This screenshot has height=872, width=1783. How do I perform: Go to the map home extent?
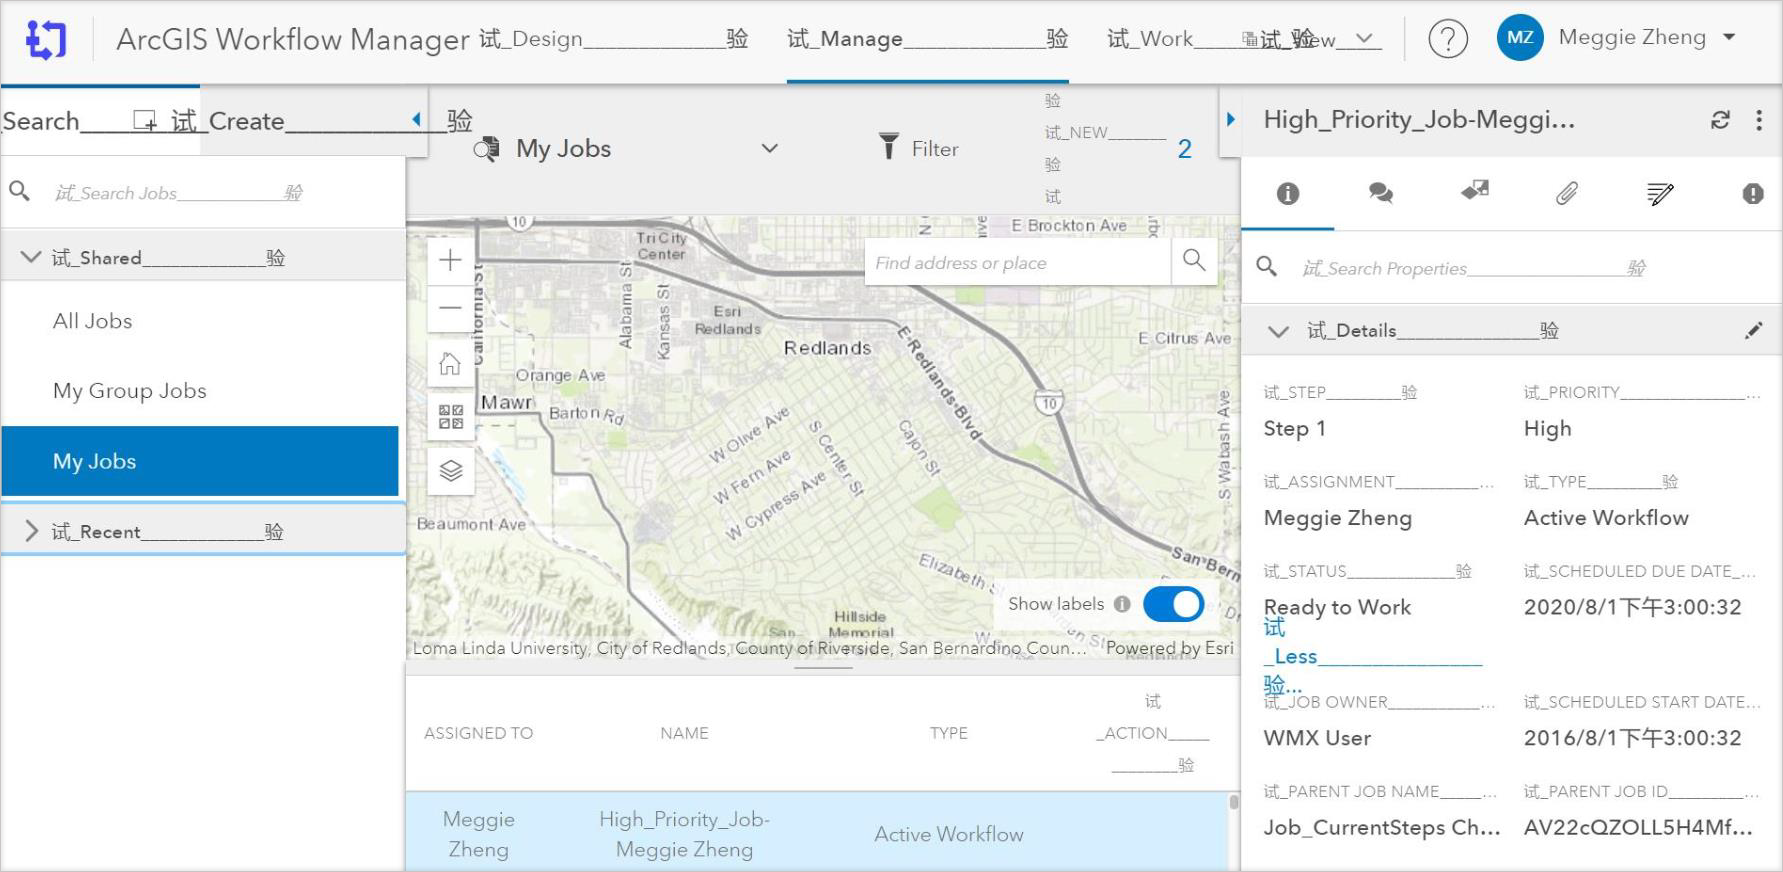pos(450,364)
